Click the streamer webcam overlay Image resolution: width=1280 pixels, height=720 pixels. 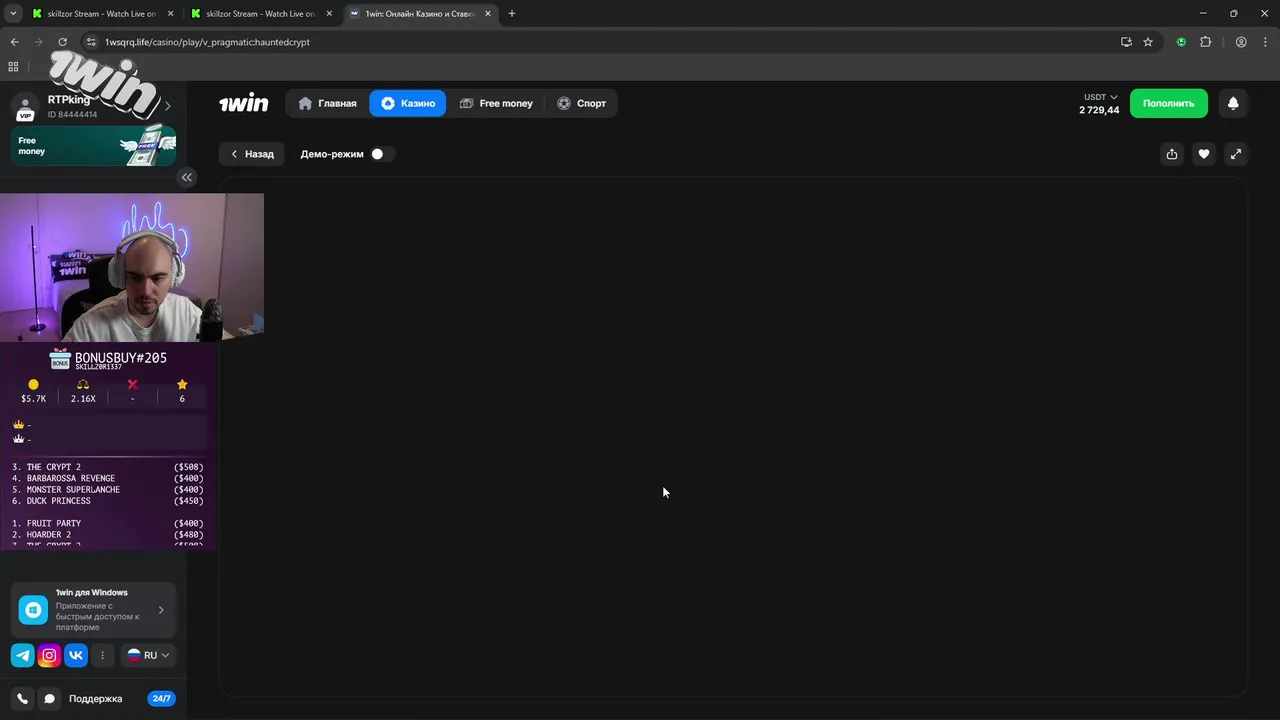click(132, 267)
